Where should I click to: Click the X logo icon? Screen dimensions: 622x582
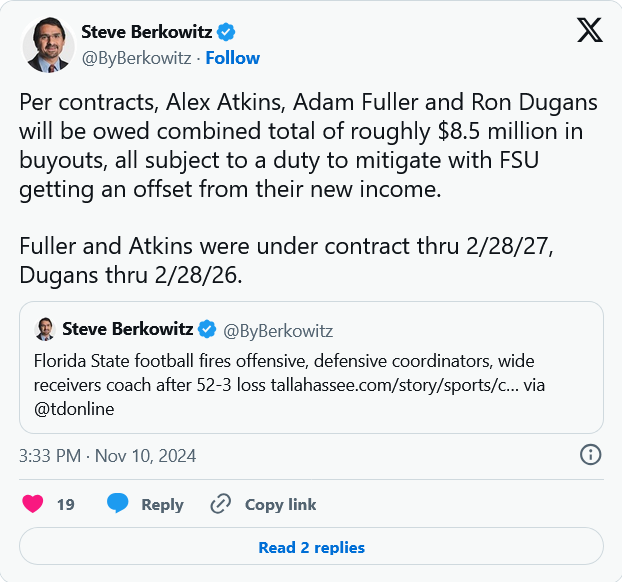tap(590, 31)
